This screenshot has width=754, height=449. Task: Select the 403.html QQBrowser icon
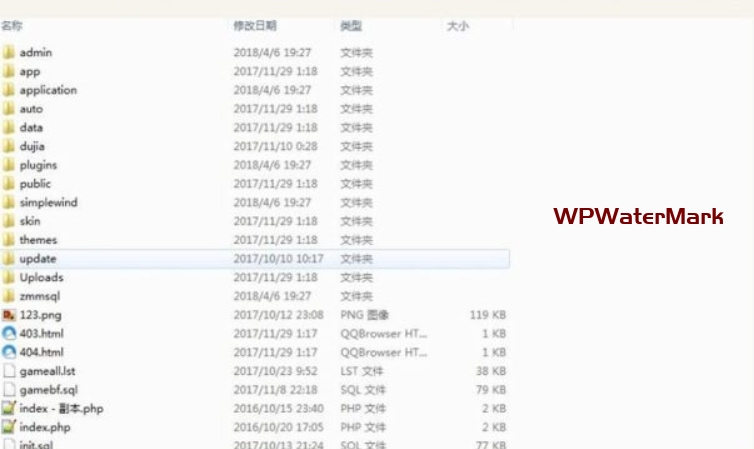(9, 334)
